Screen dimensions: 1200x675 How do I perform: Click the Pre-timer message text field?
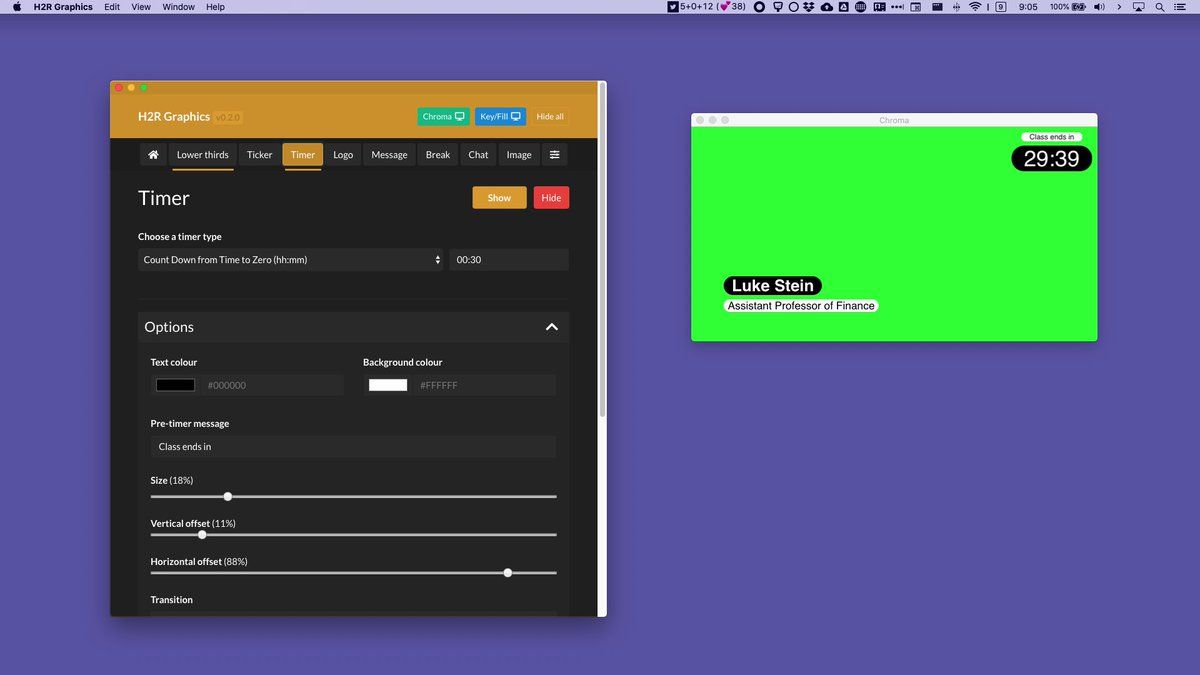click(x=353, y=447)
